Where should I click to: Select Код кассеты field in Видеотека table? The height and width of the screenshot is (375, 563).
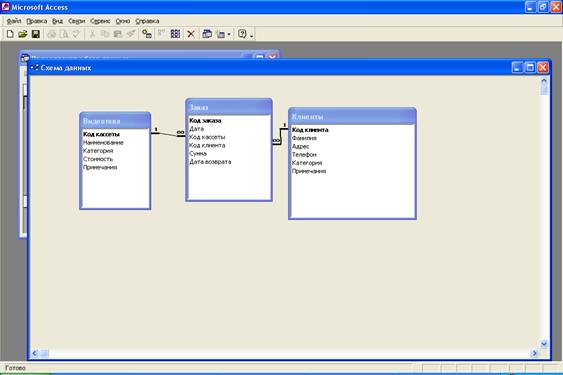coord(101,134)
